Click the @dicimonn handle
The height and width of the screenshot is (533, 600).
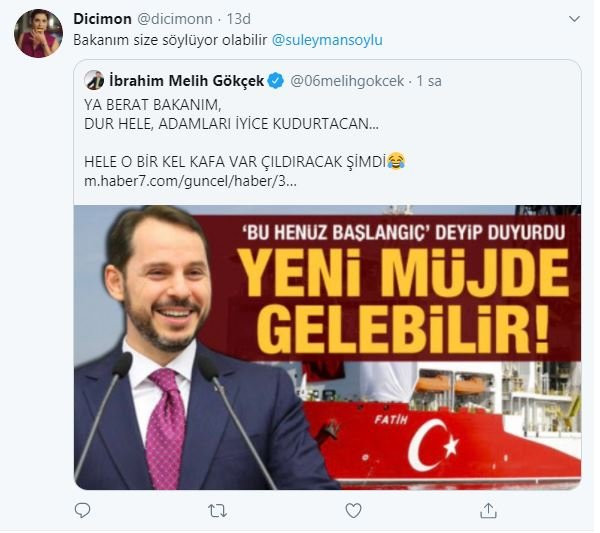[174, 19]
